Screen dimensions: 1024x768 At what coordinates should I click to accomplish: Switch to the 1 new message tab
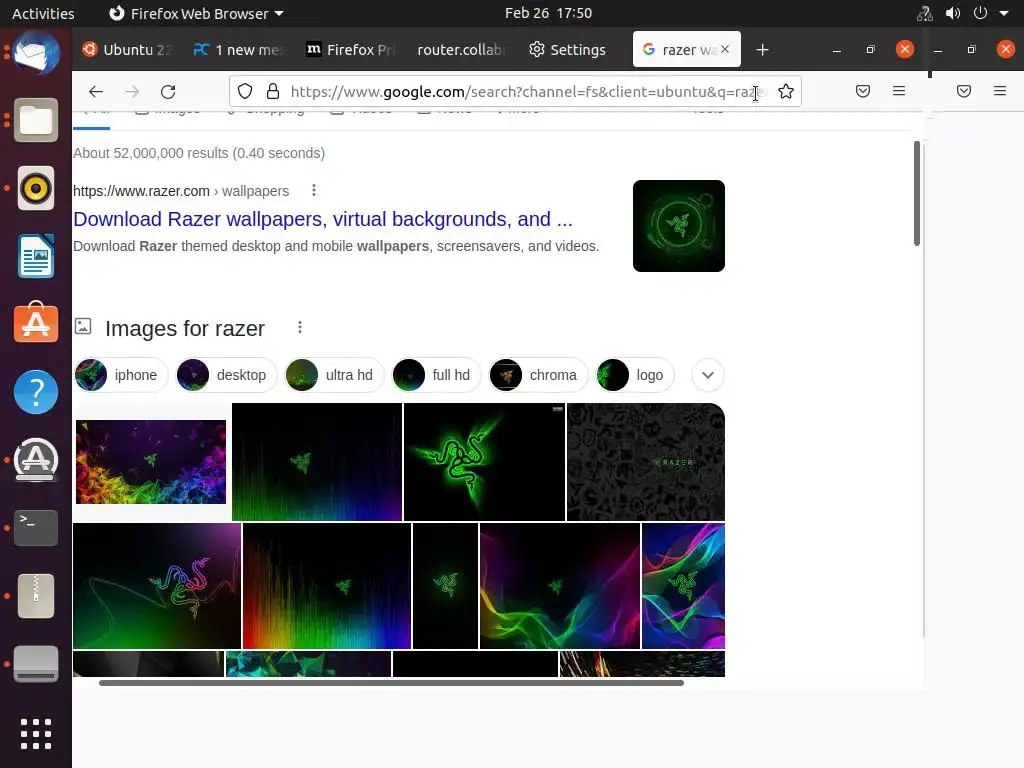[239, 50]
